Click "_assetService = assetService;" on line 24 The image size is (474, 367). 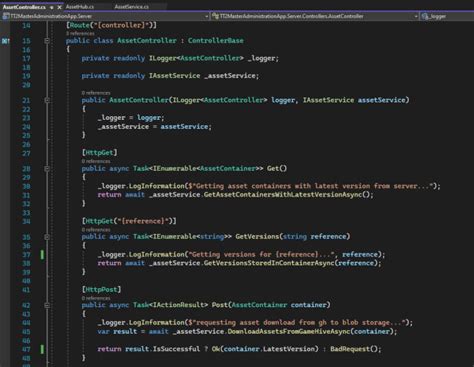(x=155, y=127)
